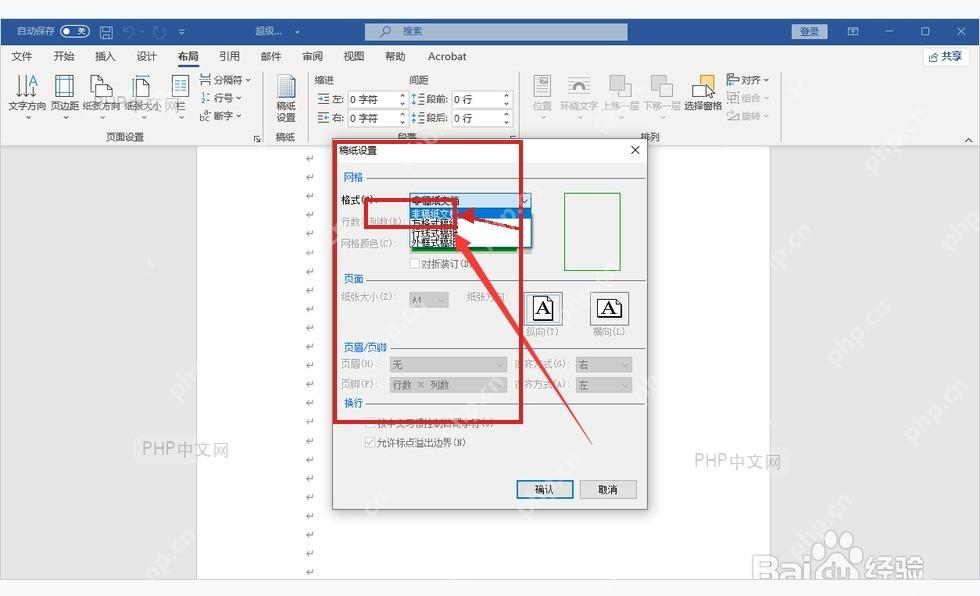Switch to the 引用 tab
Screen dimensions: 980x596
point(229,56)
